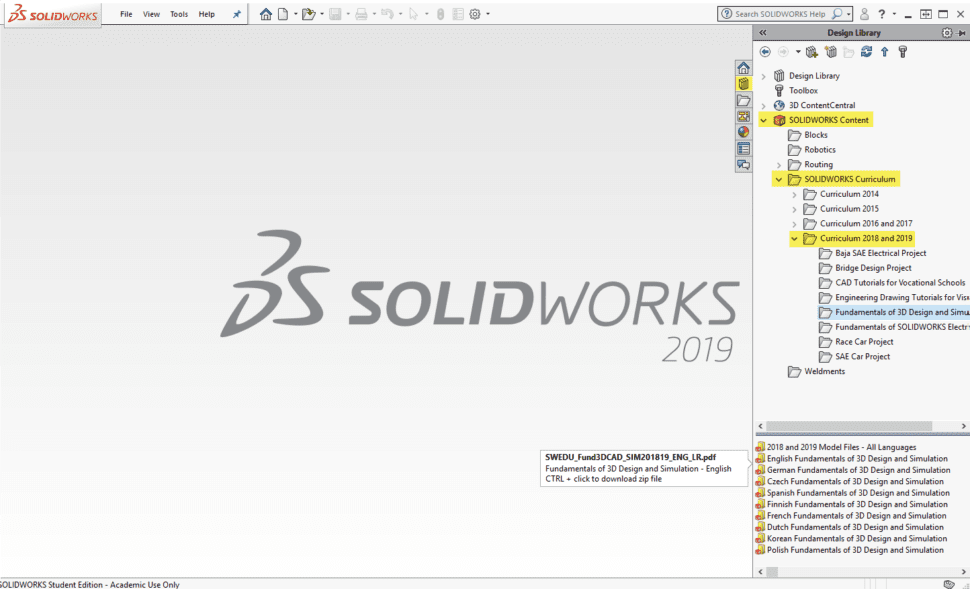Refresh the Design Library

(867, 52)
